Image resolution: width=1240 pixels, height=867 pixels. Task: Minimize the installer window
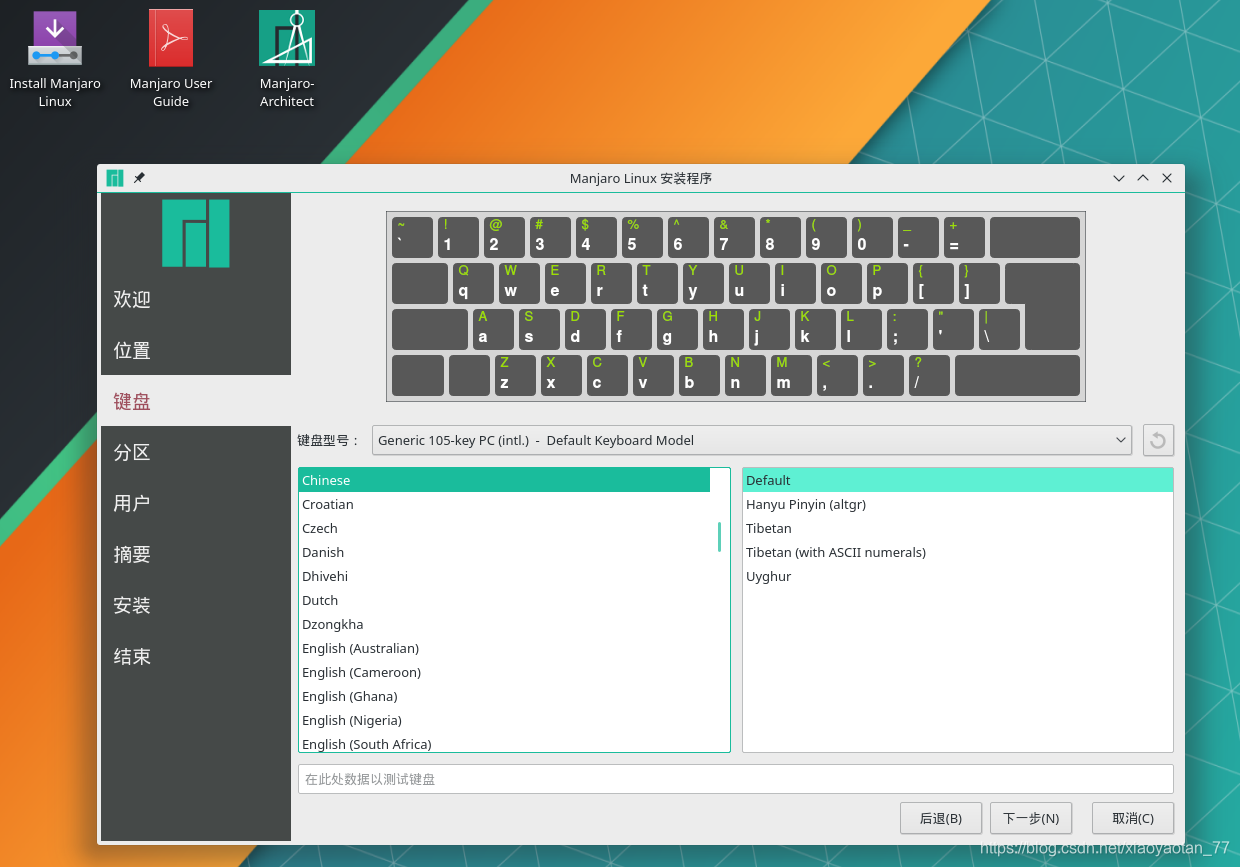[x=1119, y=178]
